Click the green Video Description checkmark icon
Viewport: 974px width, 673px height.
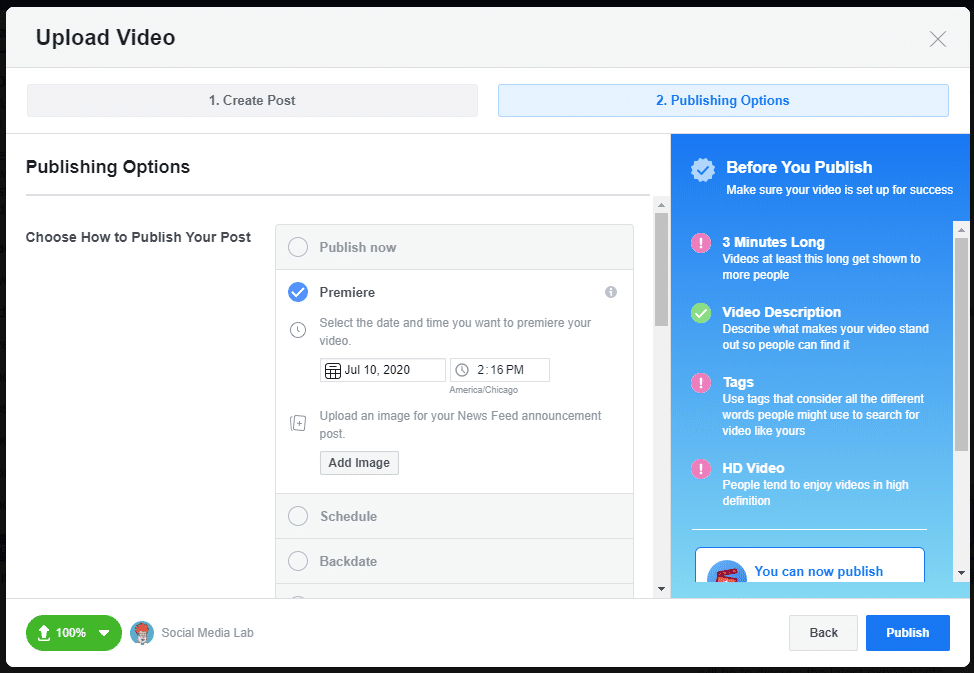click(x=701, y=313)
